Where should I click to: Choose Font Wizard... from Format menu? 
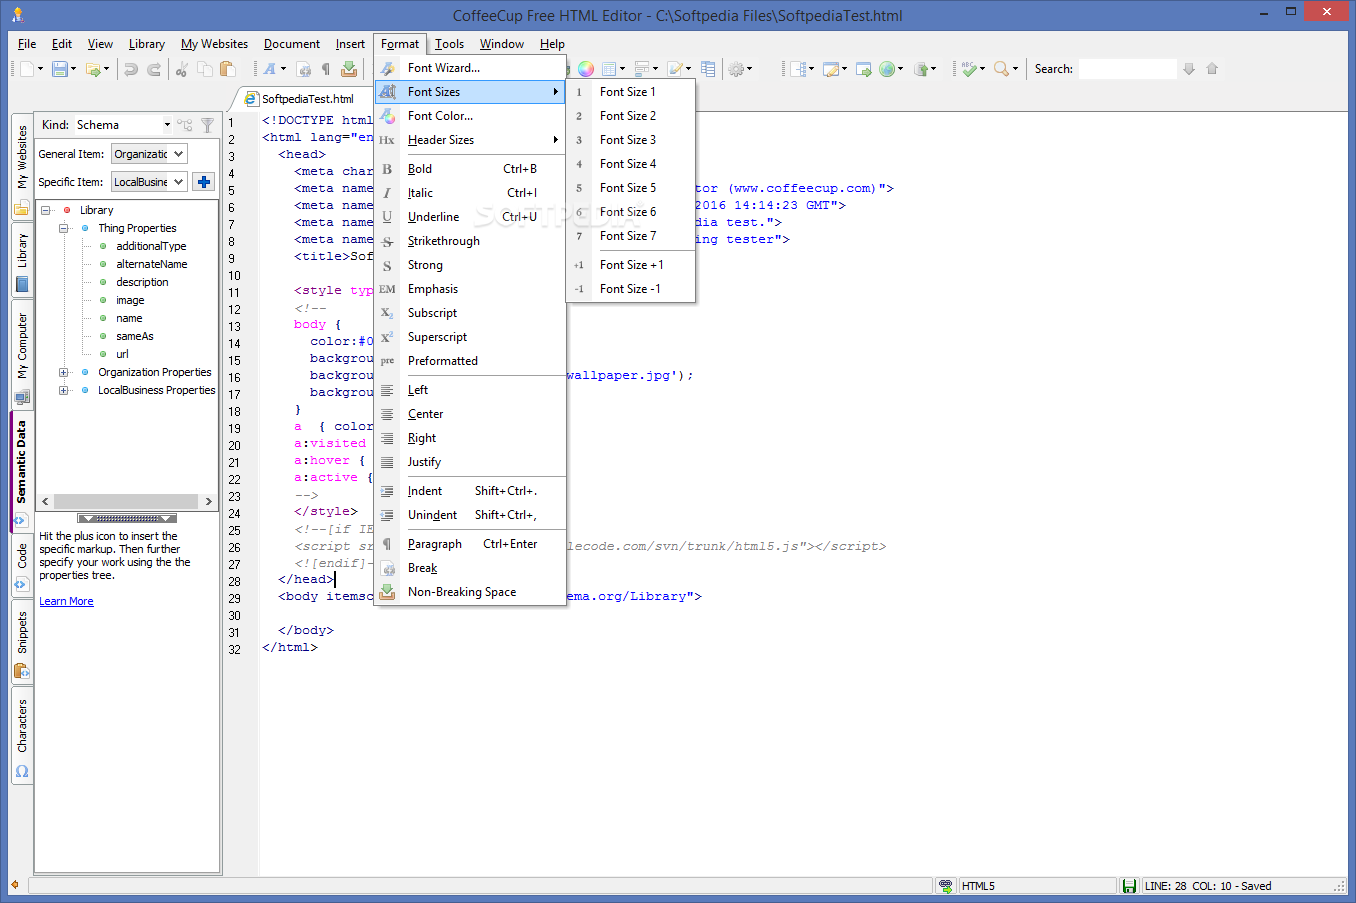(x=470, y=68)
